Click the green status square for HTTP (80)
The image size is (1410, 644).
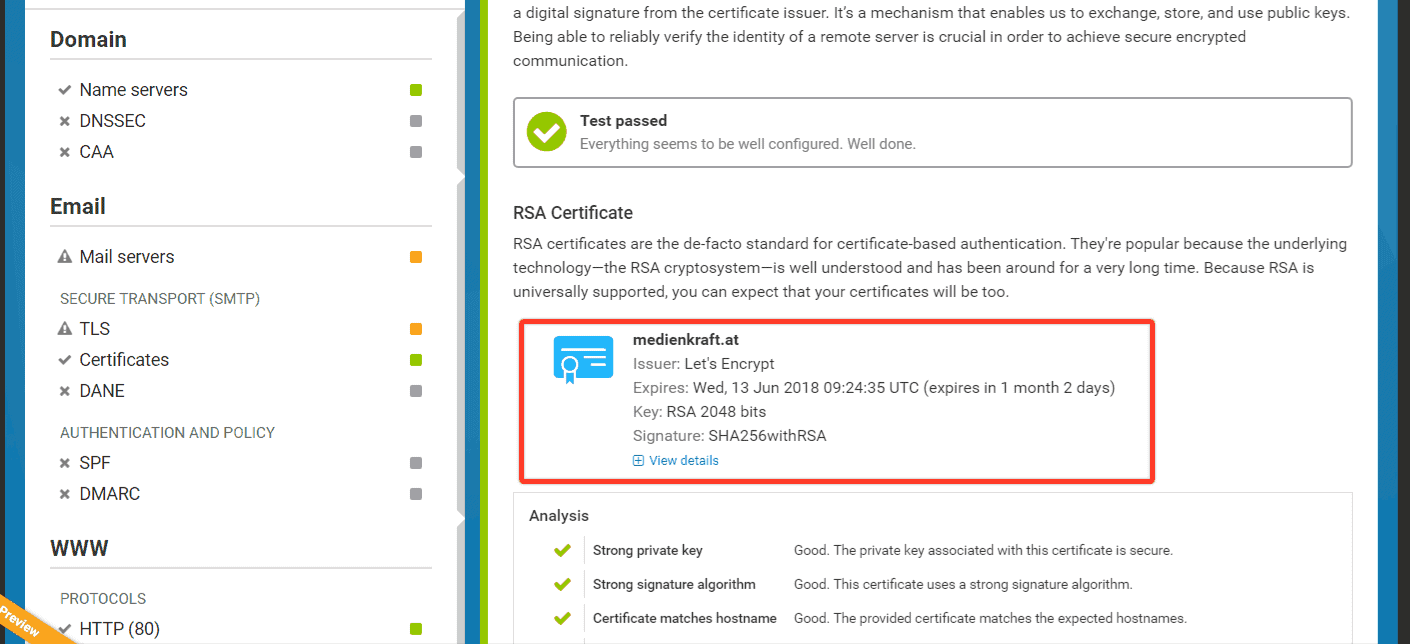click(x=416, y=629)
